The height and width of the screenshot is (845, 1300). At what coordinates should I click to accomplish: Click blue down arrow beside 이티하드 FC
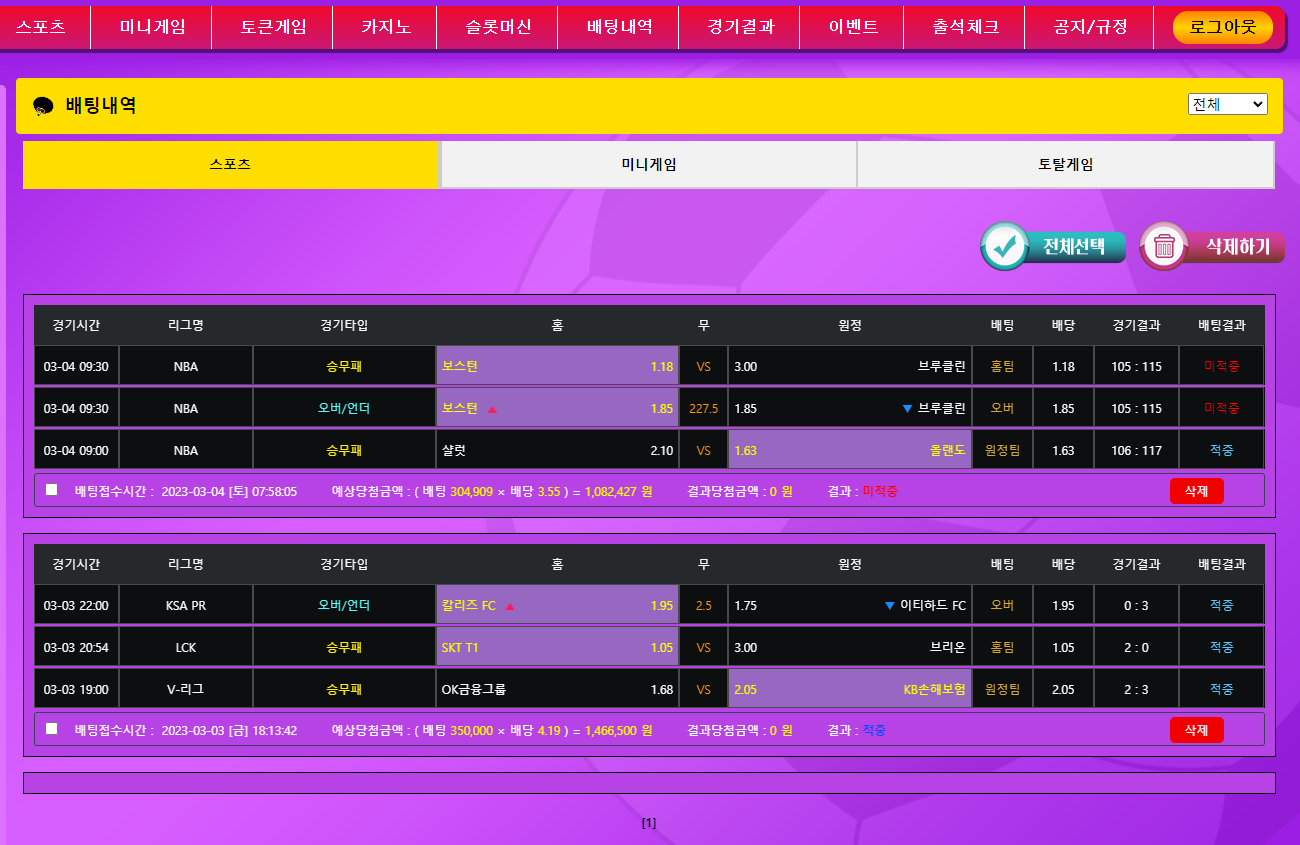coord(890,606)
